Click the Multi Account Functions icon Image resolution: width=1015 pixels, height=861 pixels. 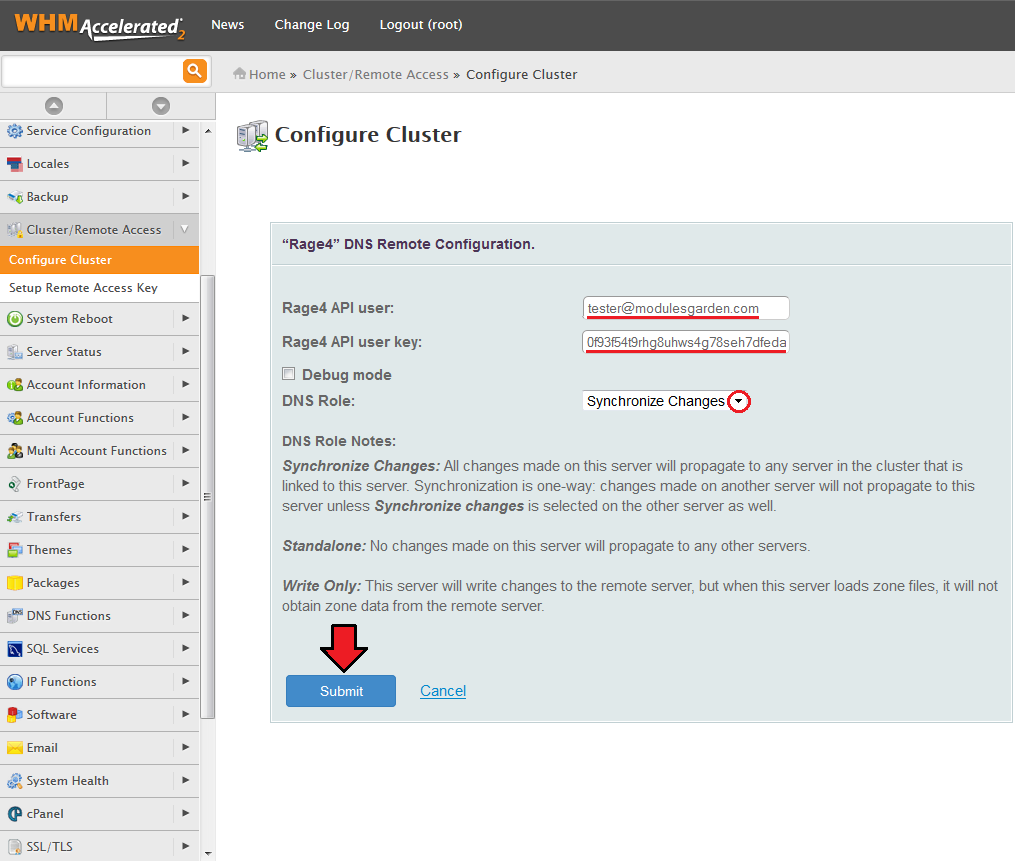(x=14, y=451)
